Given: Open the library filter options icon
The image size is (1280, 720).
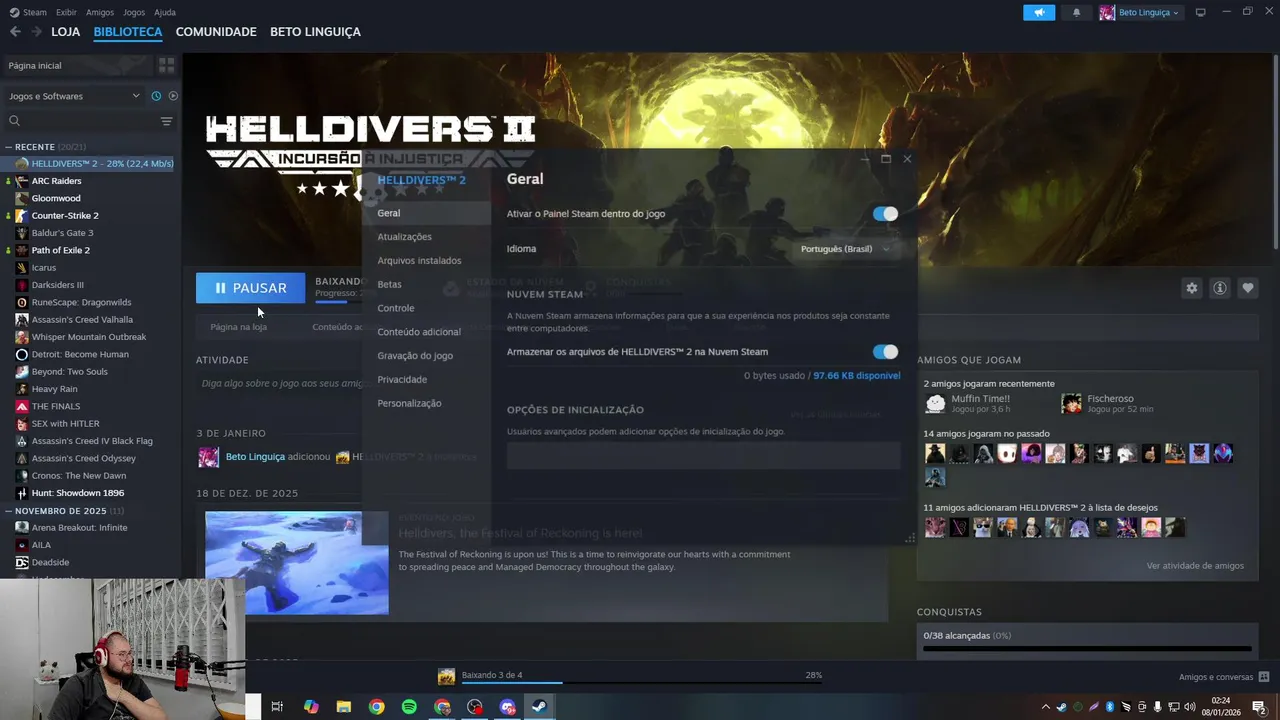Looking at the screenshot, I should click(167, 121).
